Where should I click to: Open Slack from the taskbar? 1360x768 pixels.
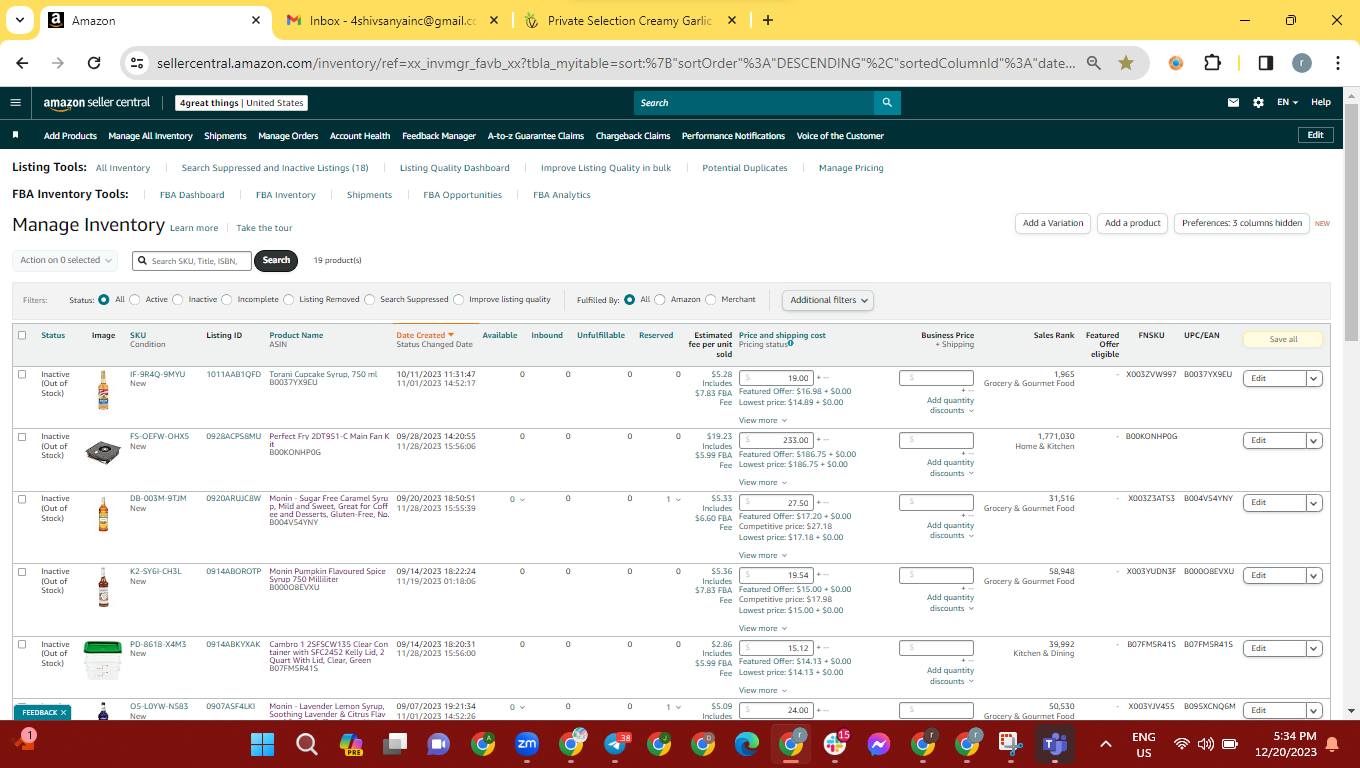(x=835, y=744)
